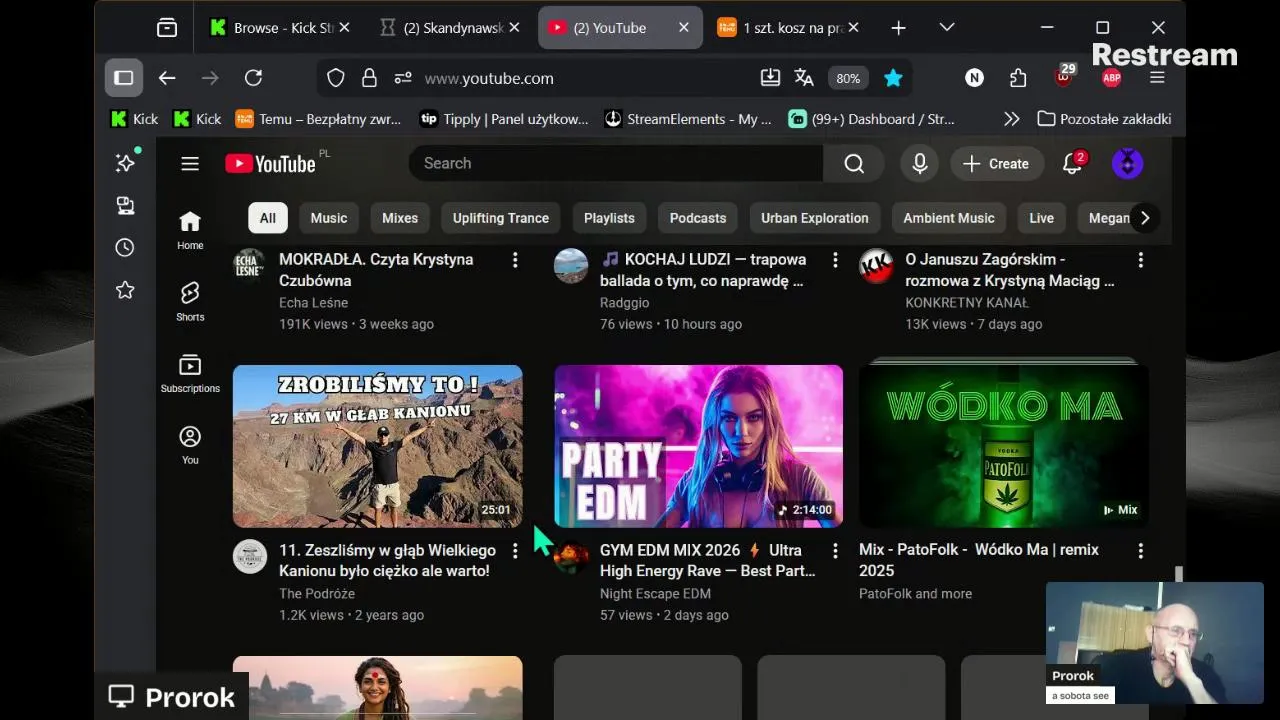Open the Tipply Panel użytkownika bookmark
This screenshot has width=1280, height=720.
pyautogui.click(x=504, y=119)
